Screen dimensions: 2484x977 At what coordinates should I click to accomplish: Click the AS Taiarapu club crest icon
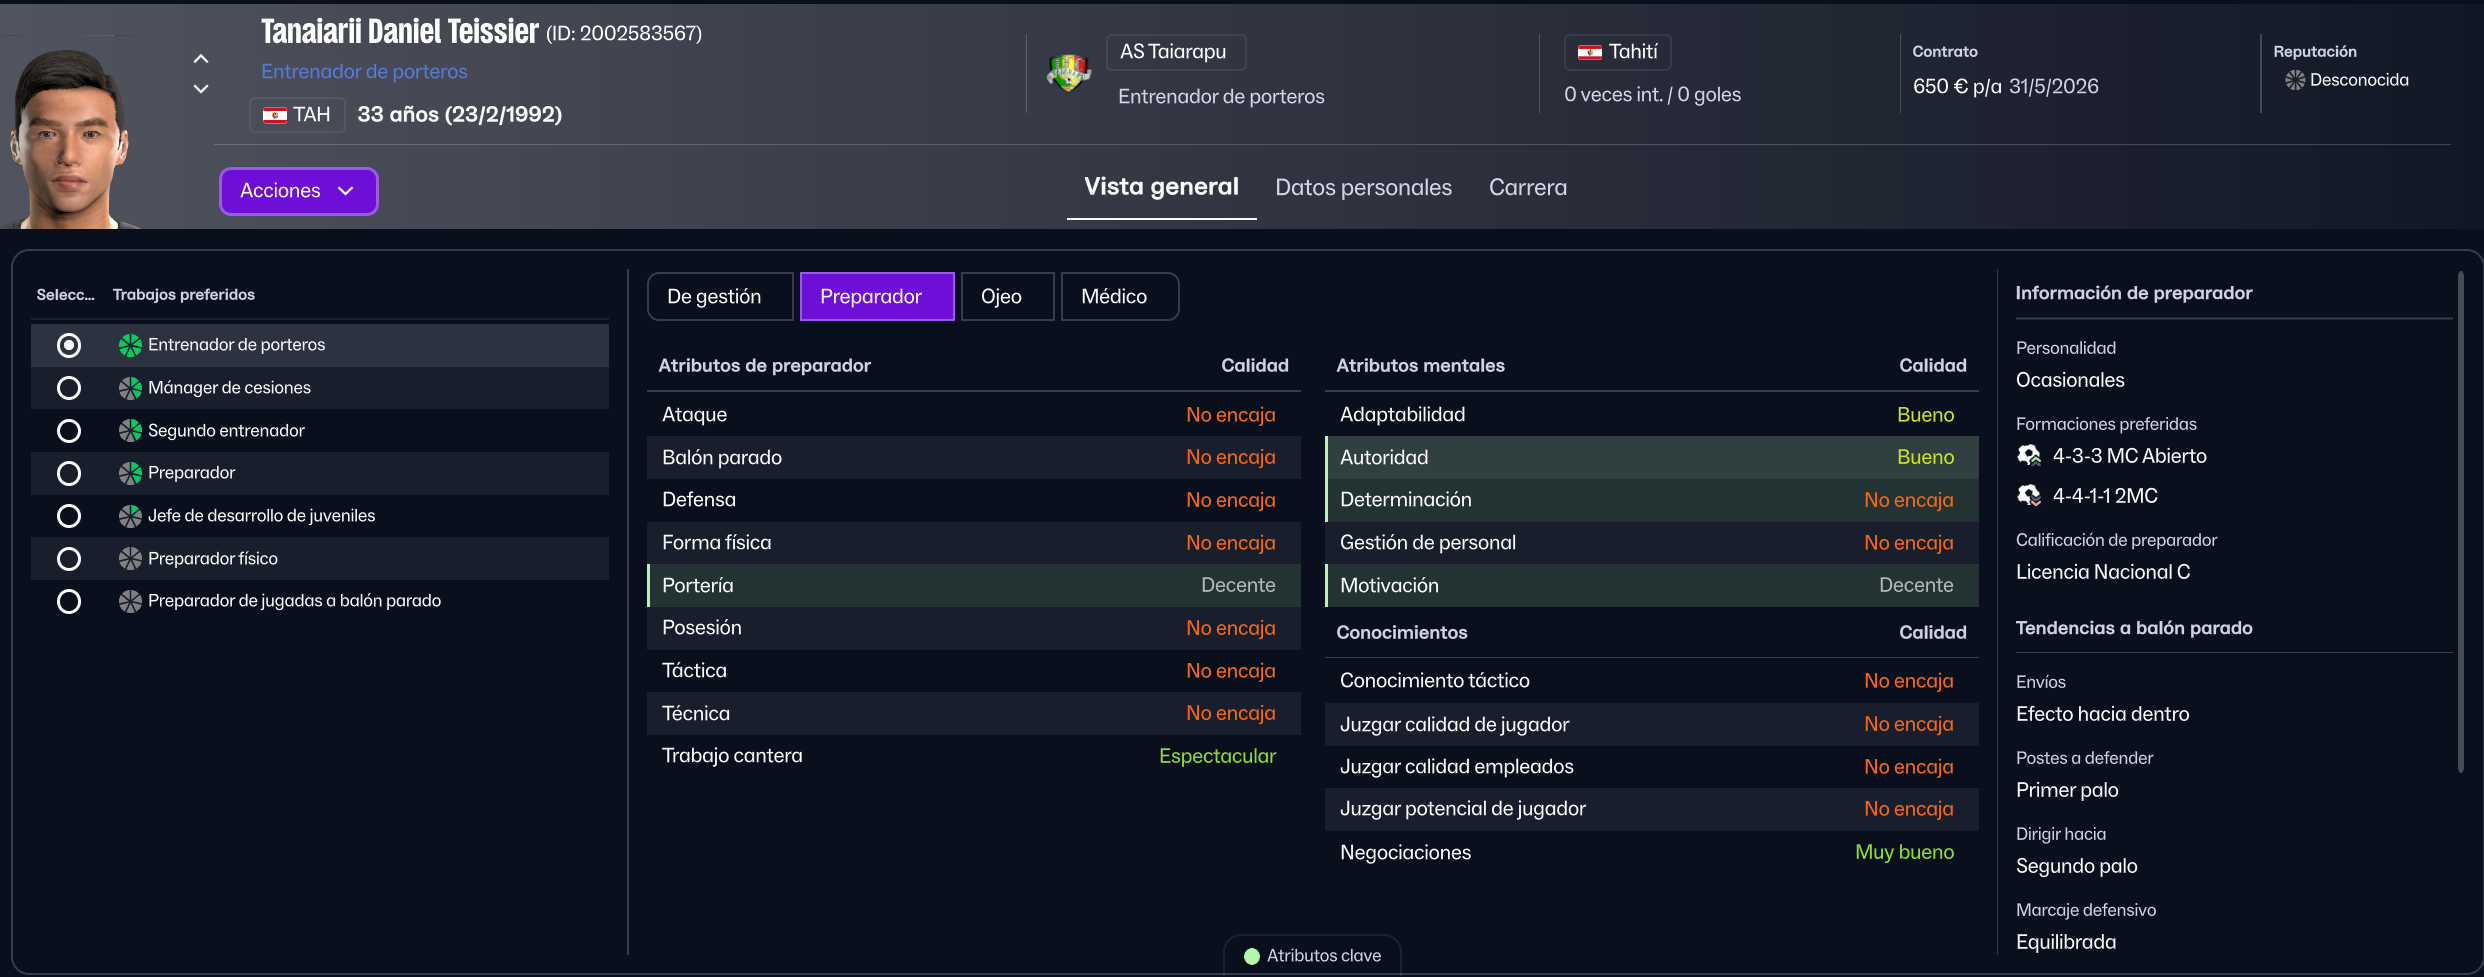(x=1068, y=72)
